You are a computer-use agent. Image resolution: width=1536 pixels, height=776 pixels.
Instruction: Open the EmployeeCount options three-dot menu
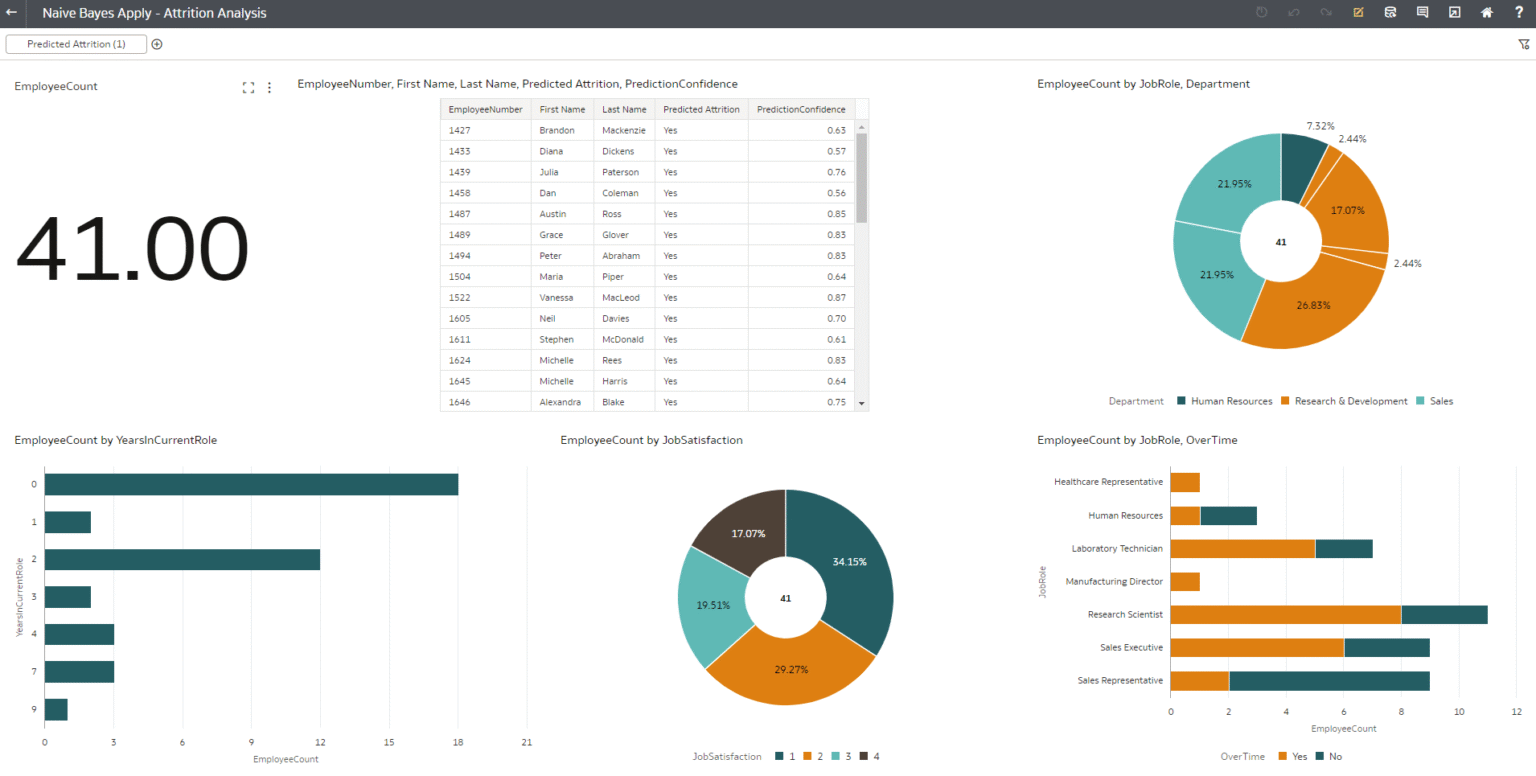pos(269,87)
